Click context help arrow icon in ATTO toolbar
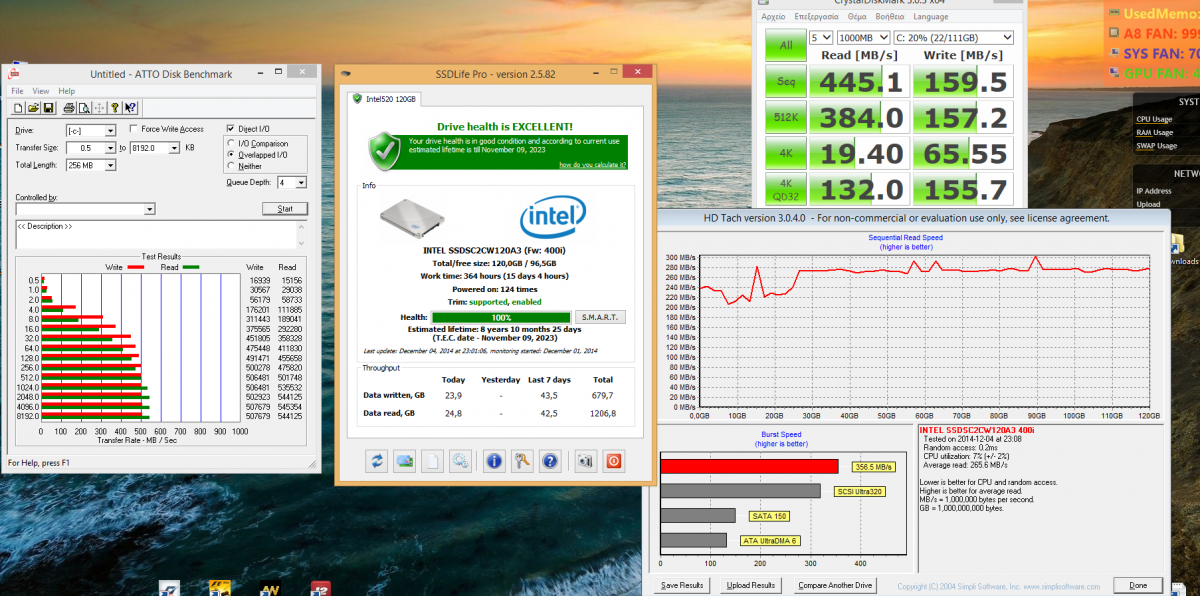 pos(130,108)
